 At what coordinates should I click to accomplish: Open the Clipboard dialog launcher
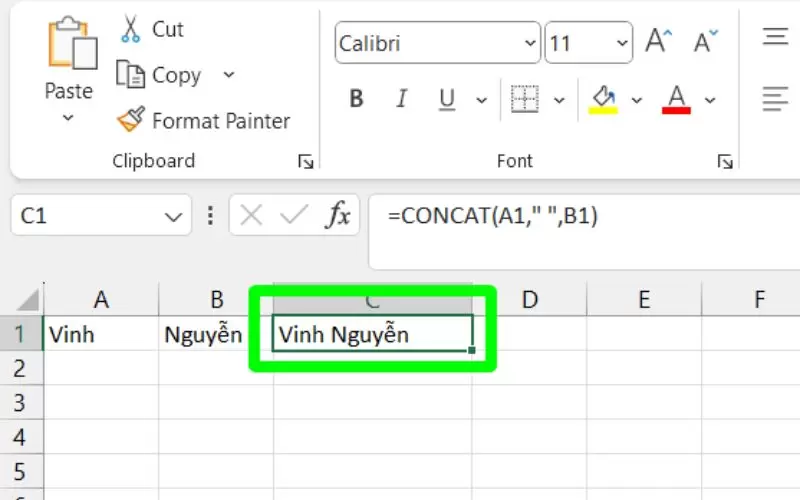306,162
